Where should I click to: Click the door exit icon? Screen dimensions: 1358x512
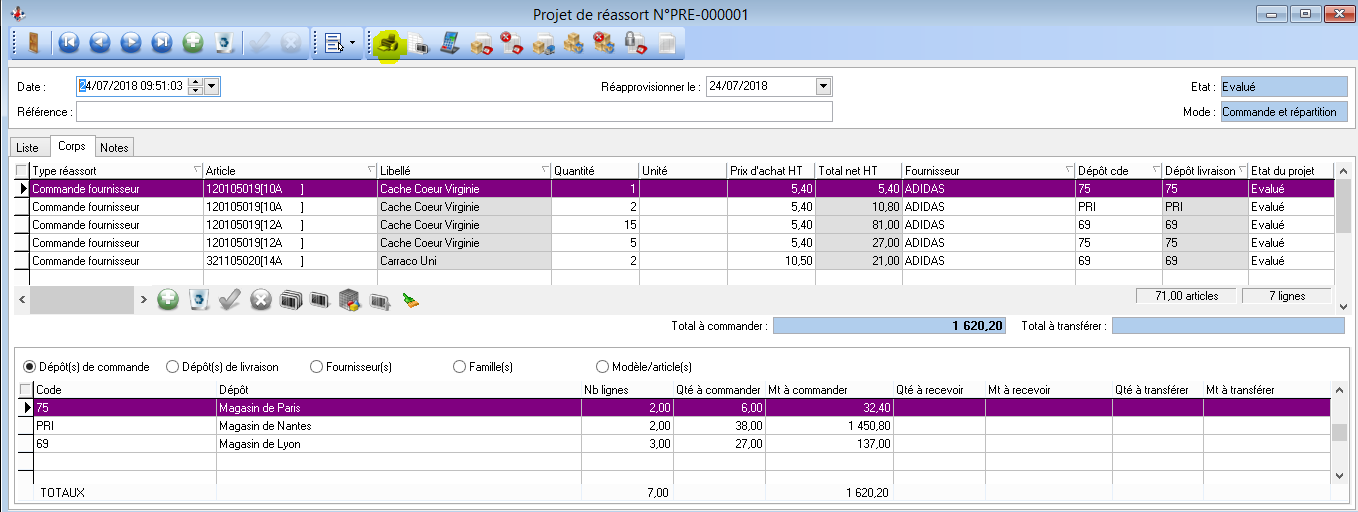pyautogui.click(x=31, y=43)
